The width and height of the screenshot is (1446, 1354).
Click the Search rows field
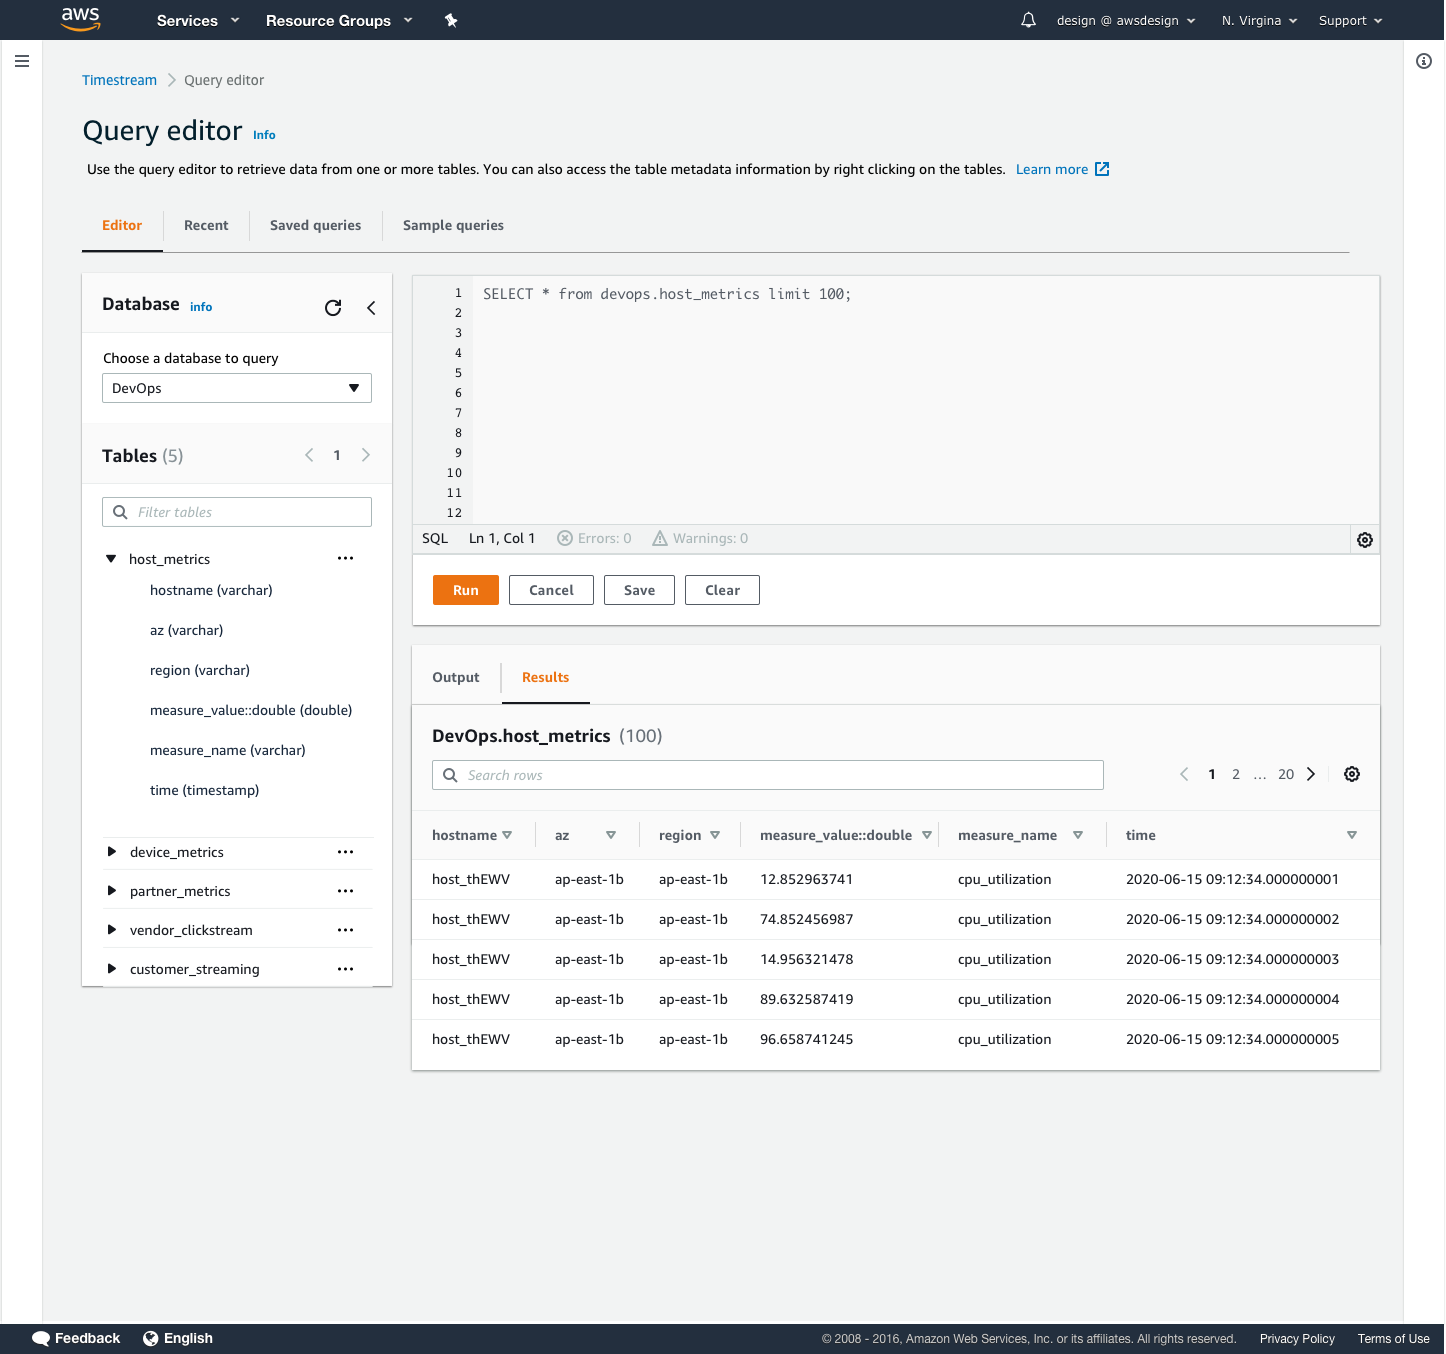point(768,775)
